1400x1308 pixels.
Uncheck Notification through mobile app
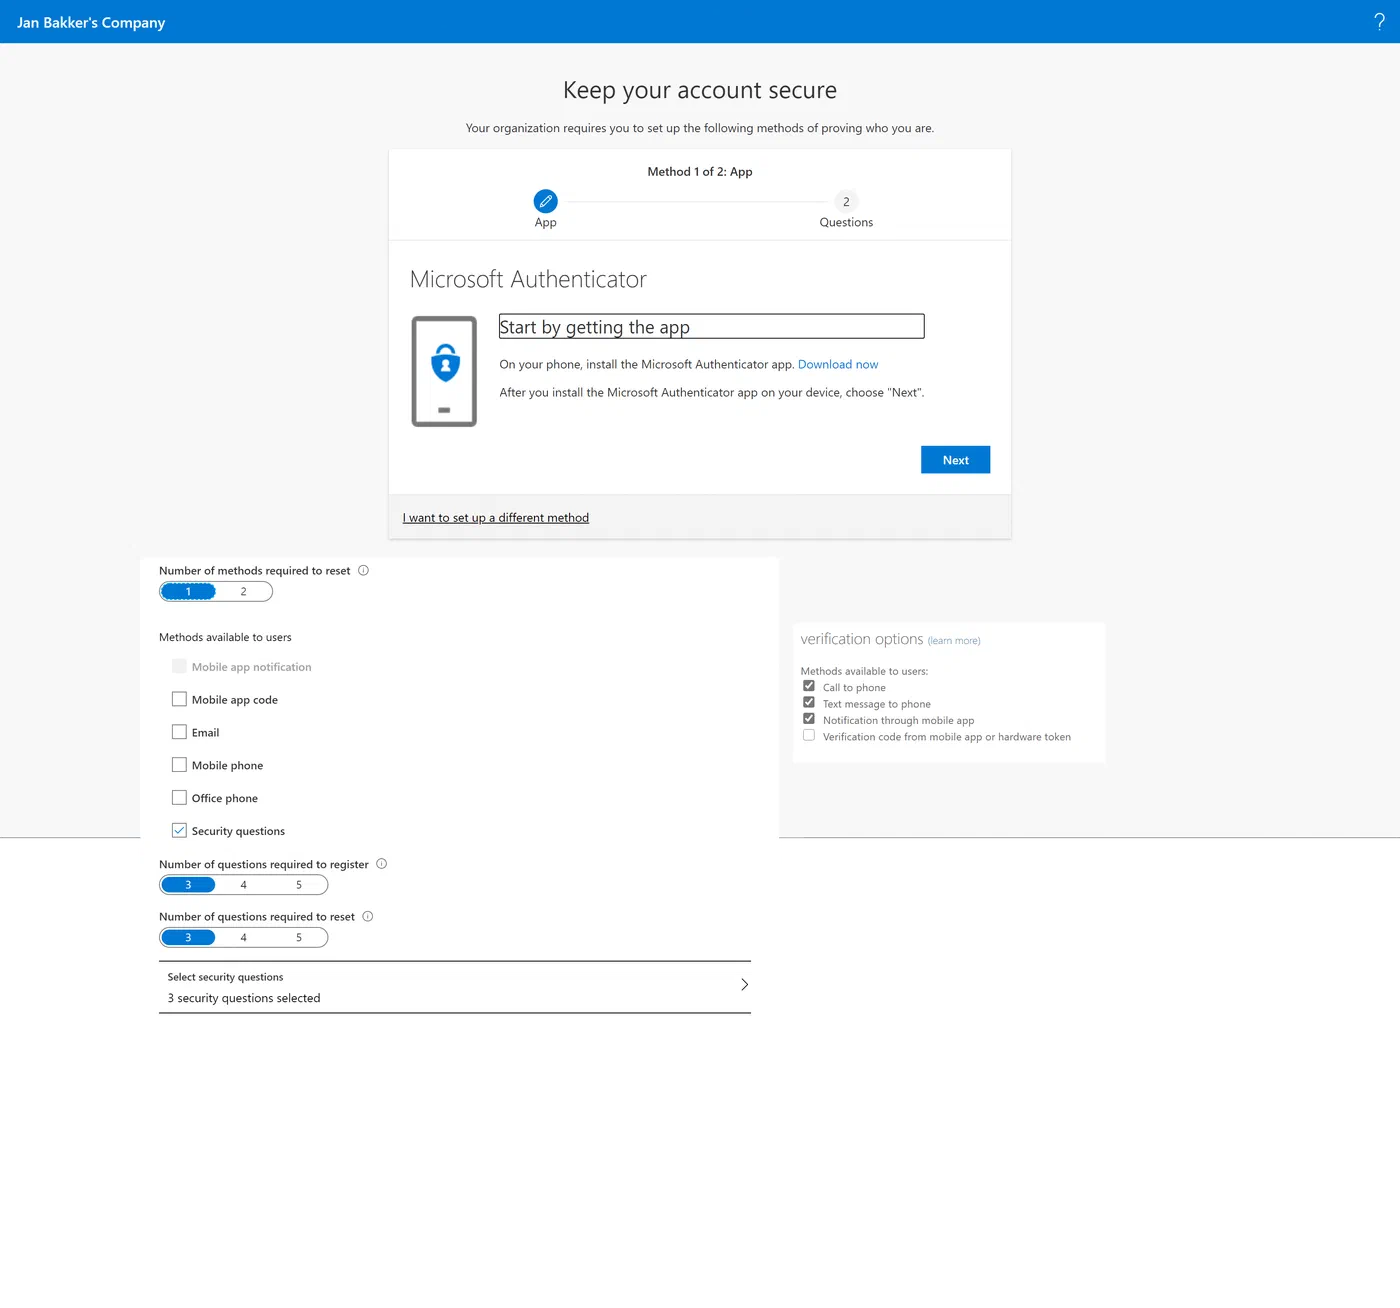(809, 719)
